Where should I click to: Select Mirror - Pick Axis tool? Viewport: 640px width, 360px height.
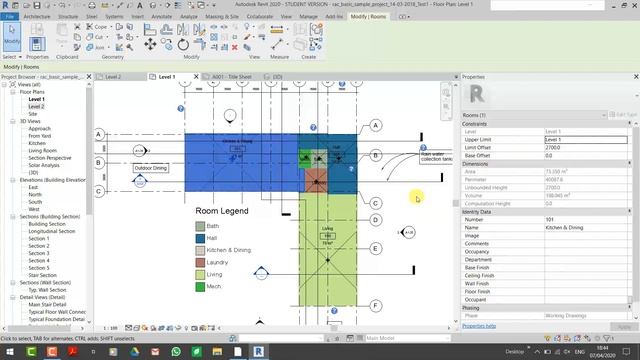[x=183, y=29]
